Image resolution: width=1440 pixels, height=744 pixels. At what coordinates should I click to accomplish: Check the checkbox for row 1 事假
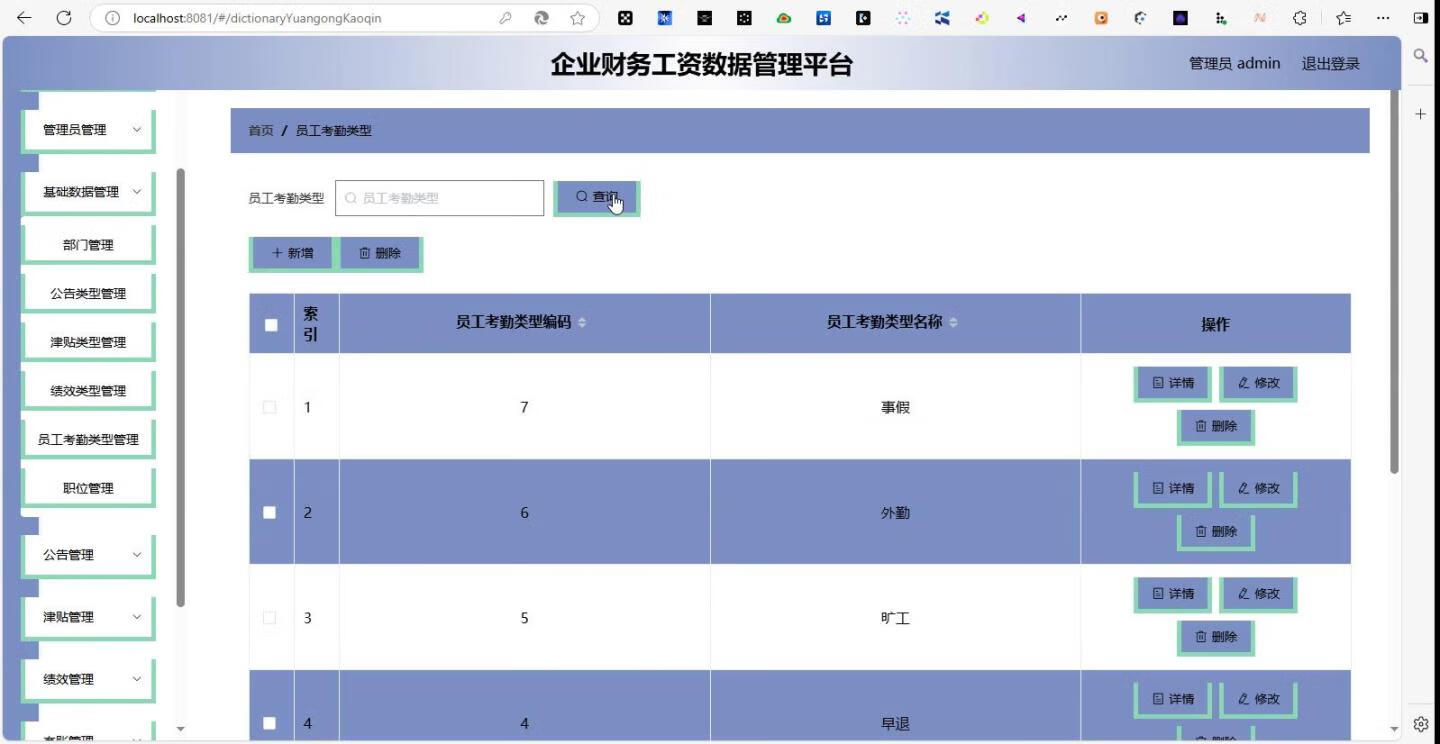click(x=269, y=407)
